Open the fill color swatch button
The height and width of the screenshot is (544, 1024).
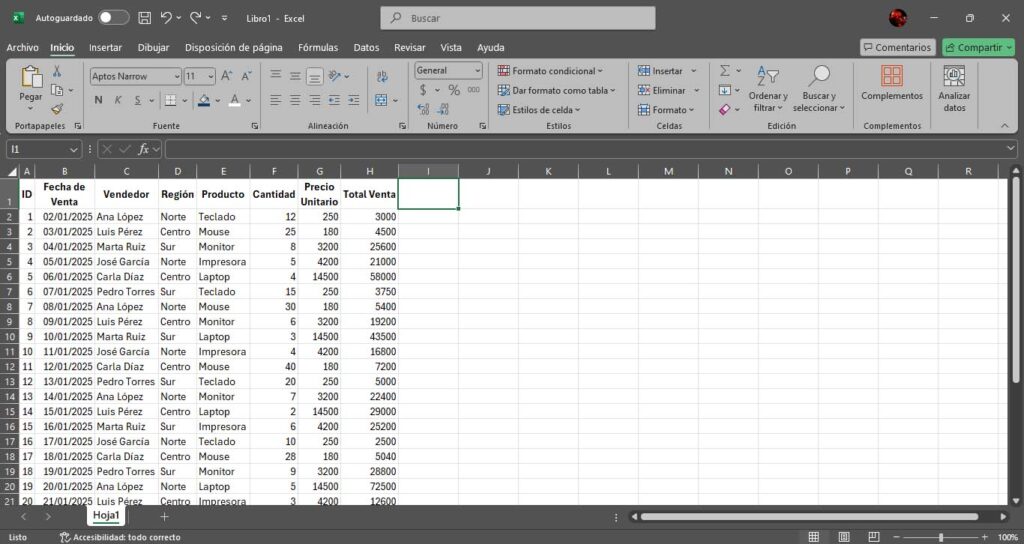[x=204, y=100]
